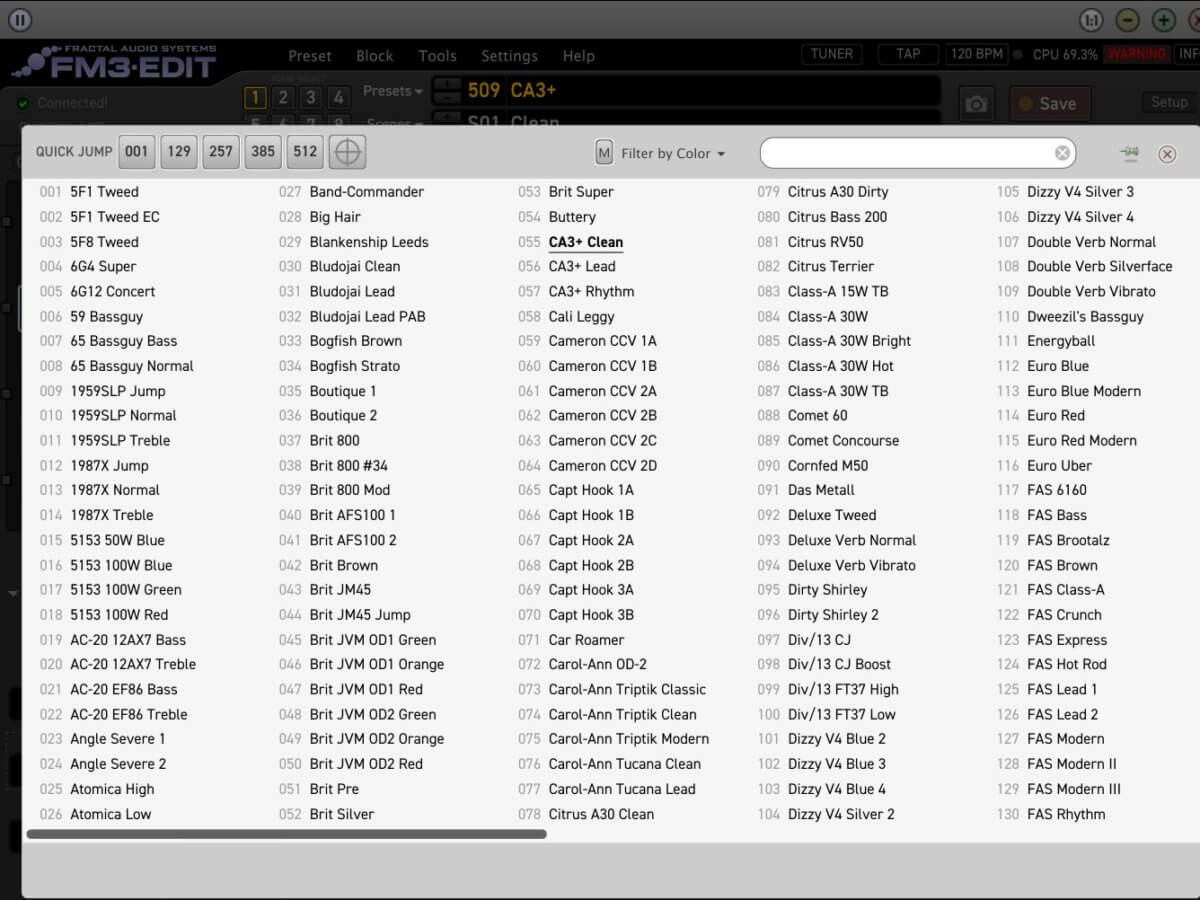Image resolution: width=1200 pixels, height=900 pixels.
Task: Click the Setup button
Action: 1169,102
